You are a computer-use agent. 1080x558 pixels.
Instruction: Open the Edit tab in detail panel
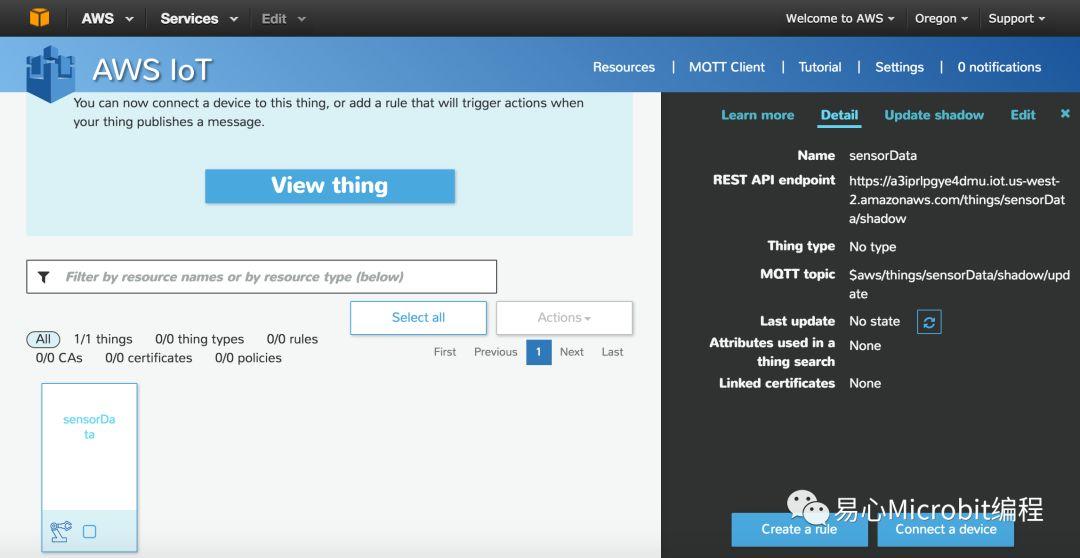tap(1022, 115)
